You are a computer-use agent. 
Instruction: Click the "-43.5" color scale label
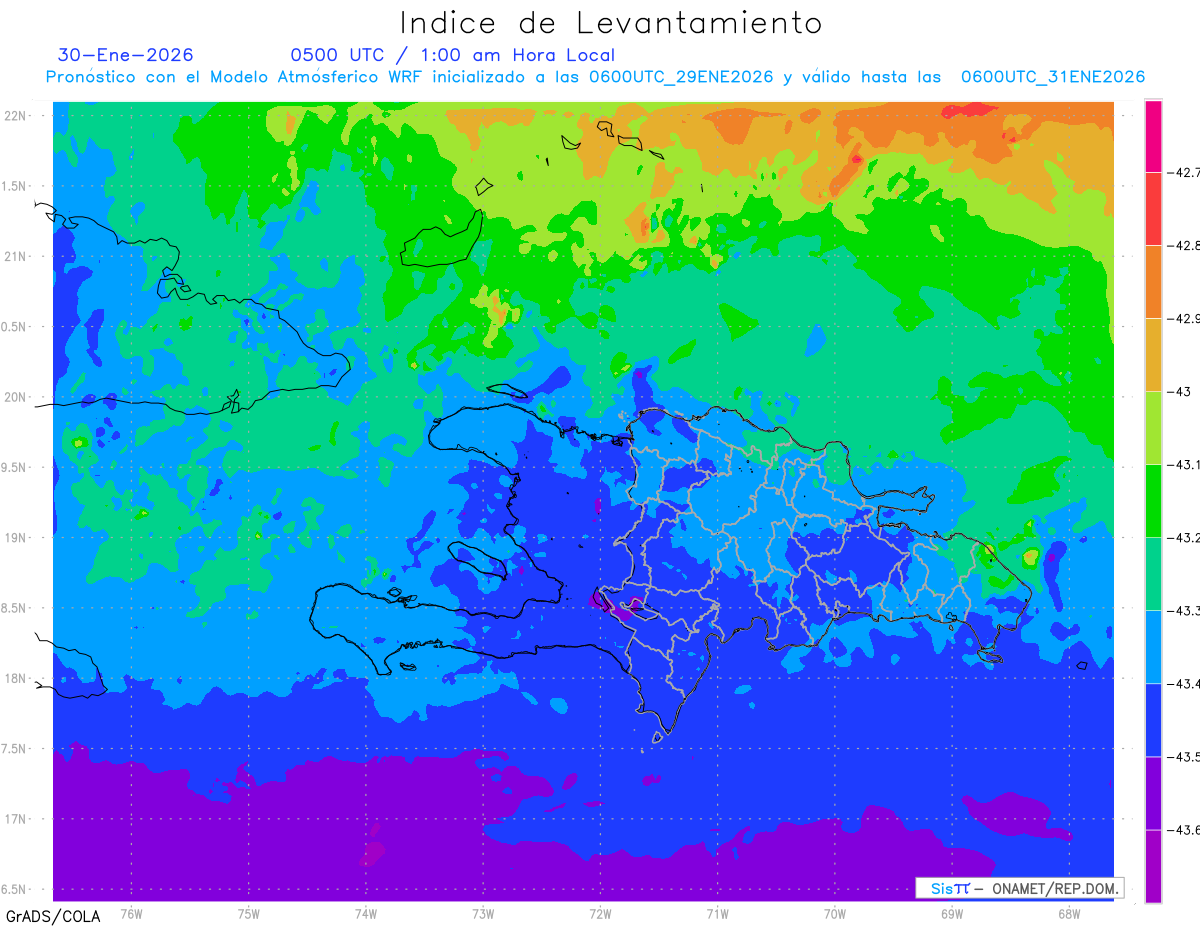[x=1184, y=757]
